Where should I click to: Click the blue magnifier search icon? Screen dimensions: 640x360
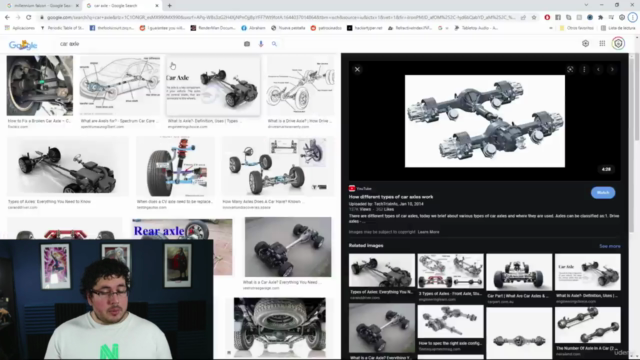pos(274,44)
